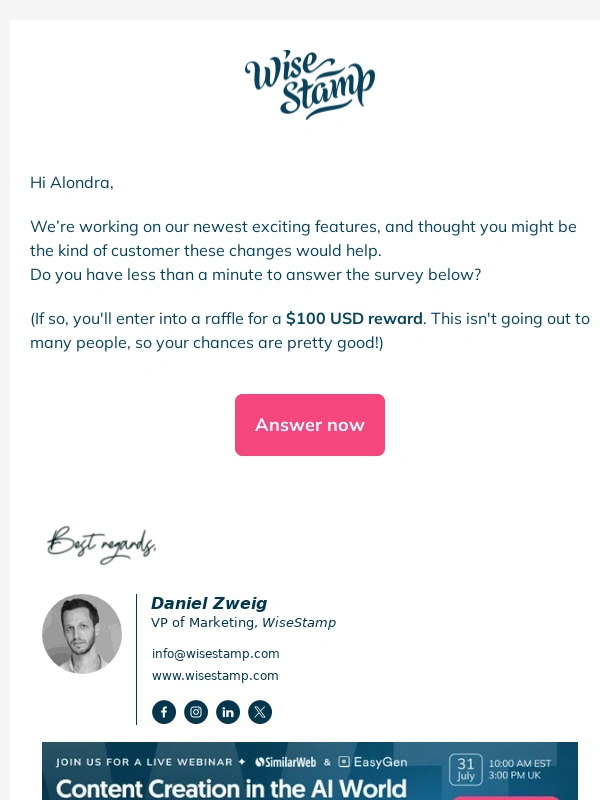Click the Daniel Zweig name in signature
600x800 pixels.
pos(209,603)
